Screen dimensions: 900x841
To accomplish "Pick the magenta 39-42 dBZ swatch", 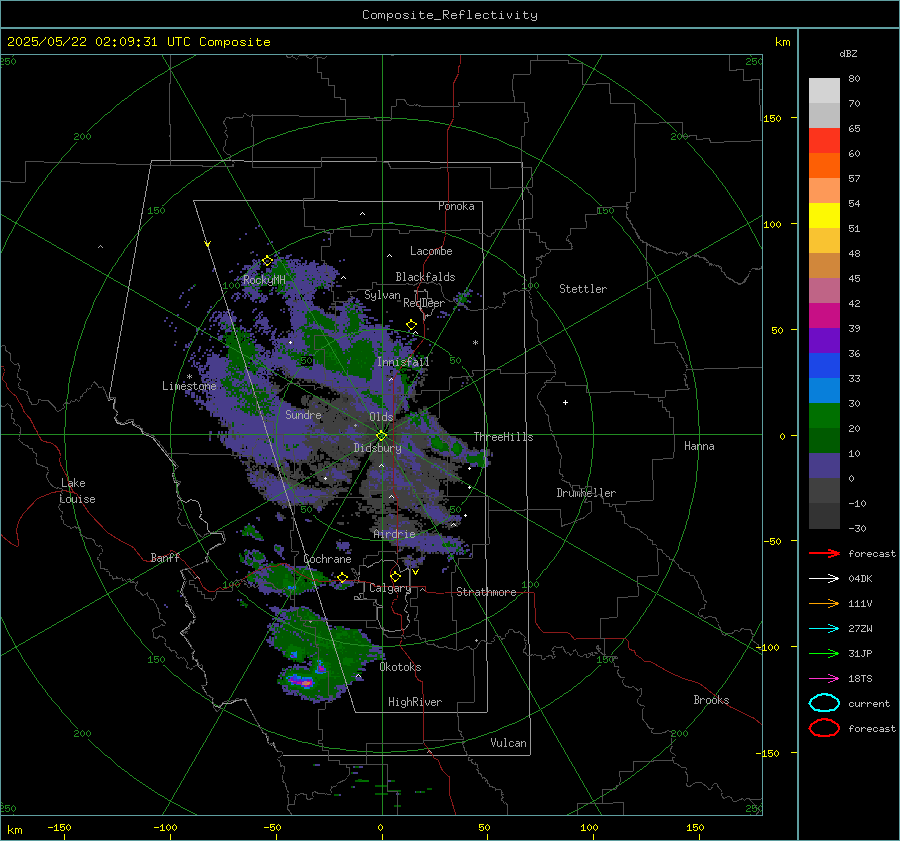I will pos(824,316).
